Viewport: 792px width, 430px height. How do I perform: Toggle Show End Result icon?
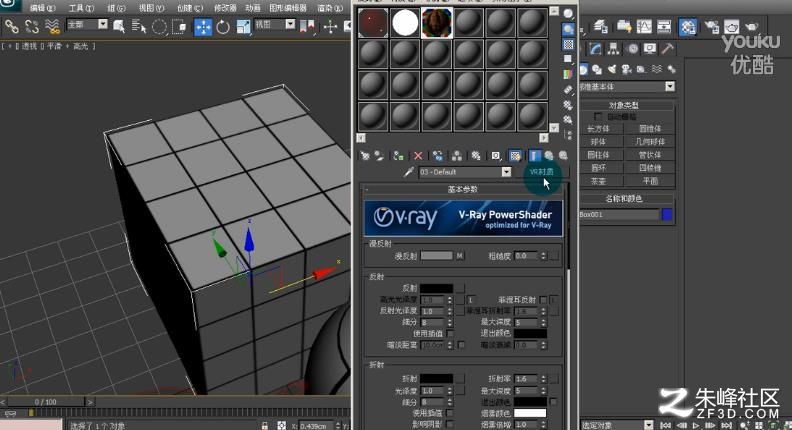pos(534,156)
